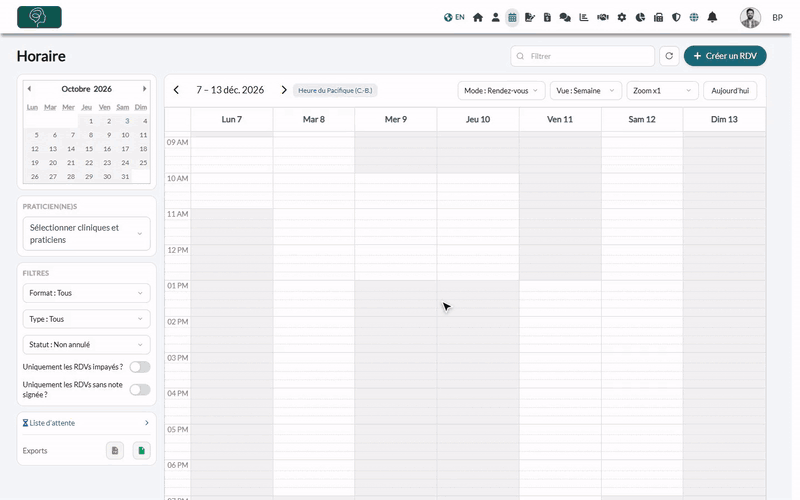800x500 pixels.
Task: Refresh the schedule with the reload icon
Action: 669,56
